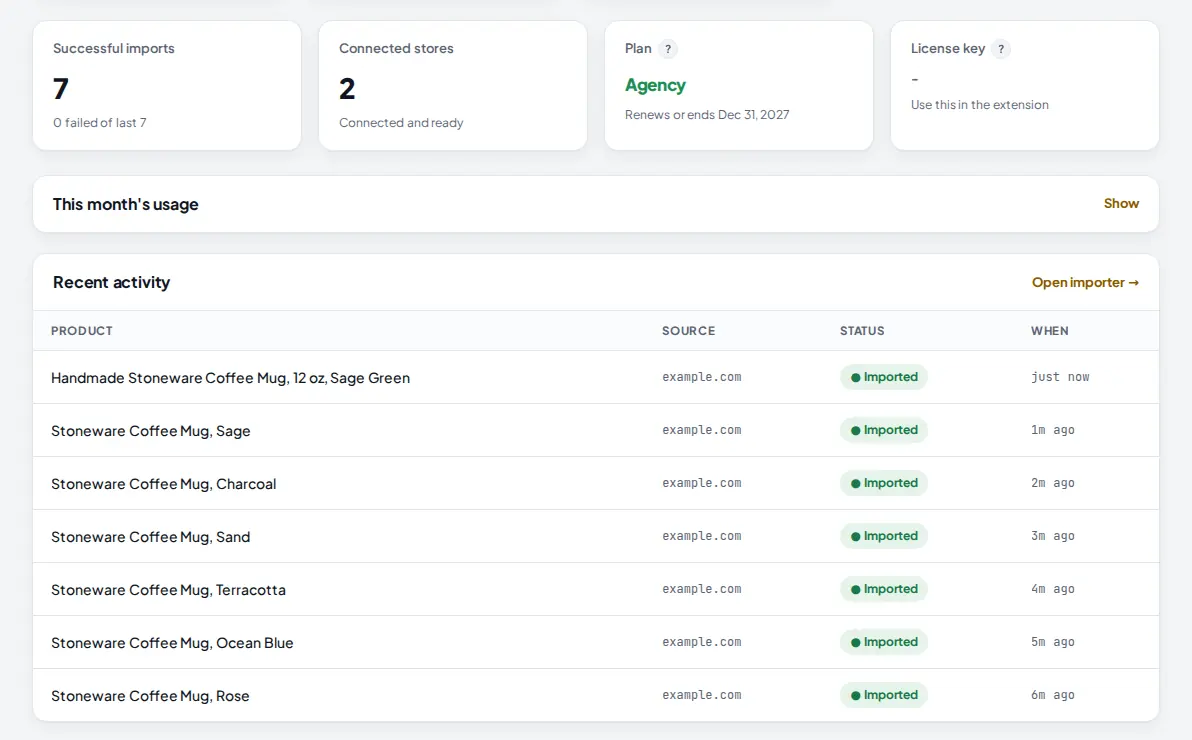Viewport: 1192px width, 740px height.
Task: Select the Handmade Stoneware Coffee Mug Sage Green row
Action: tap(596, 377)
